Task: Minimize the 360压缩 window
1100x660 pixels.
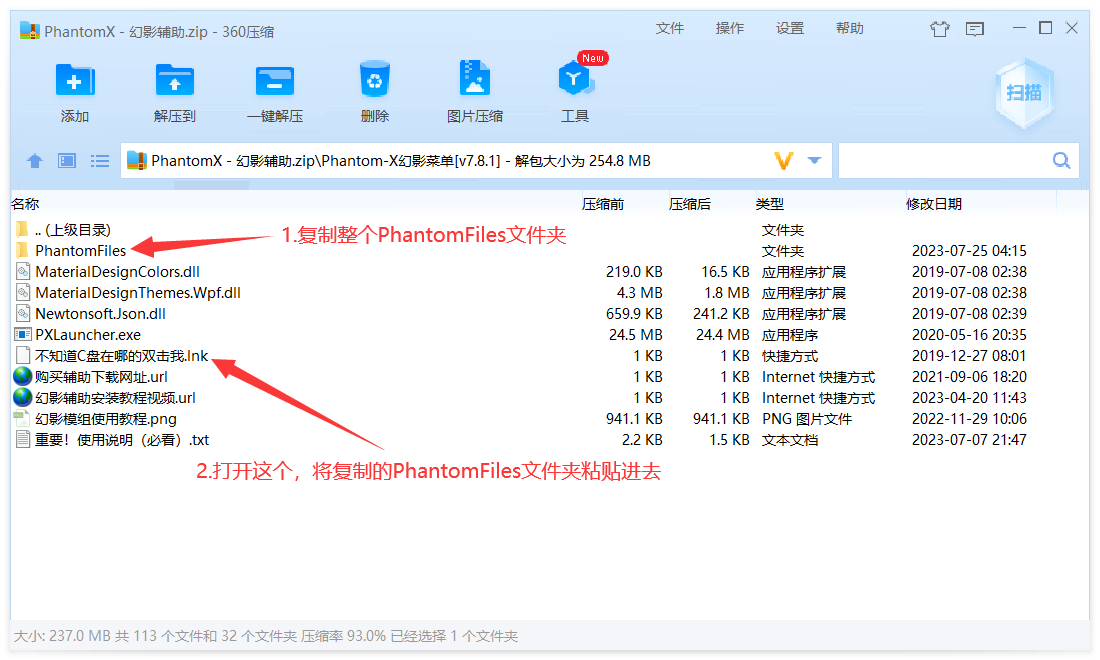Action: coord(1019,28)
